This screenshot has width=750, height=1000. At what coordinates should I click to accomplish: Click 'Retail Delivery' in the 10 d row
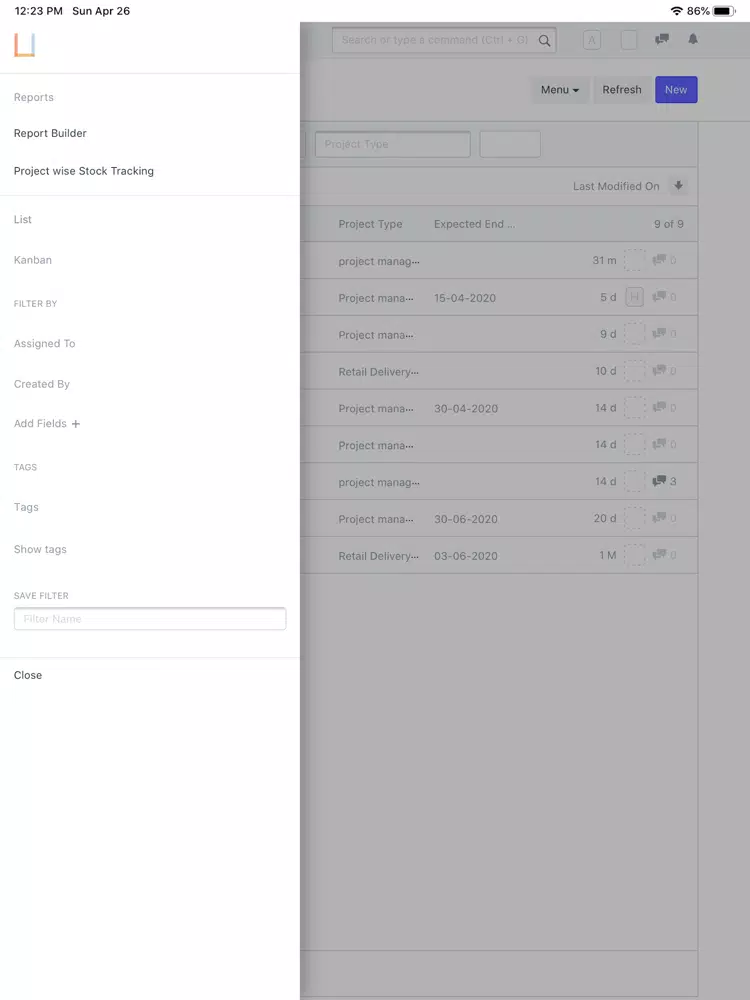(379, 372)
